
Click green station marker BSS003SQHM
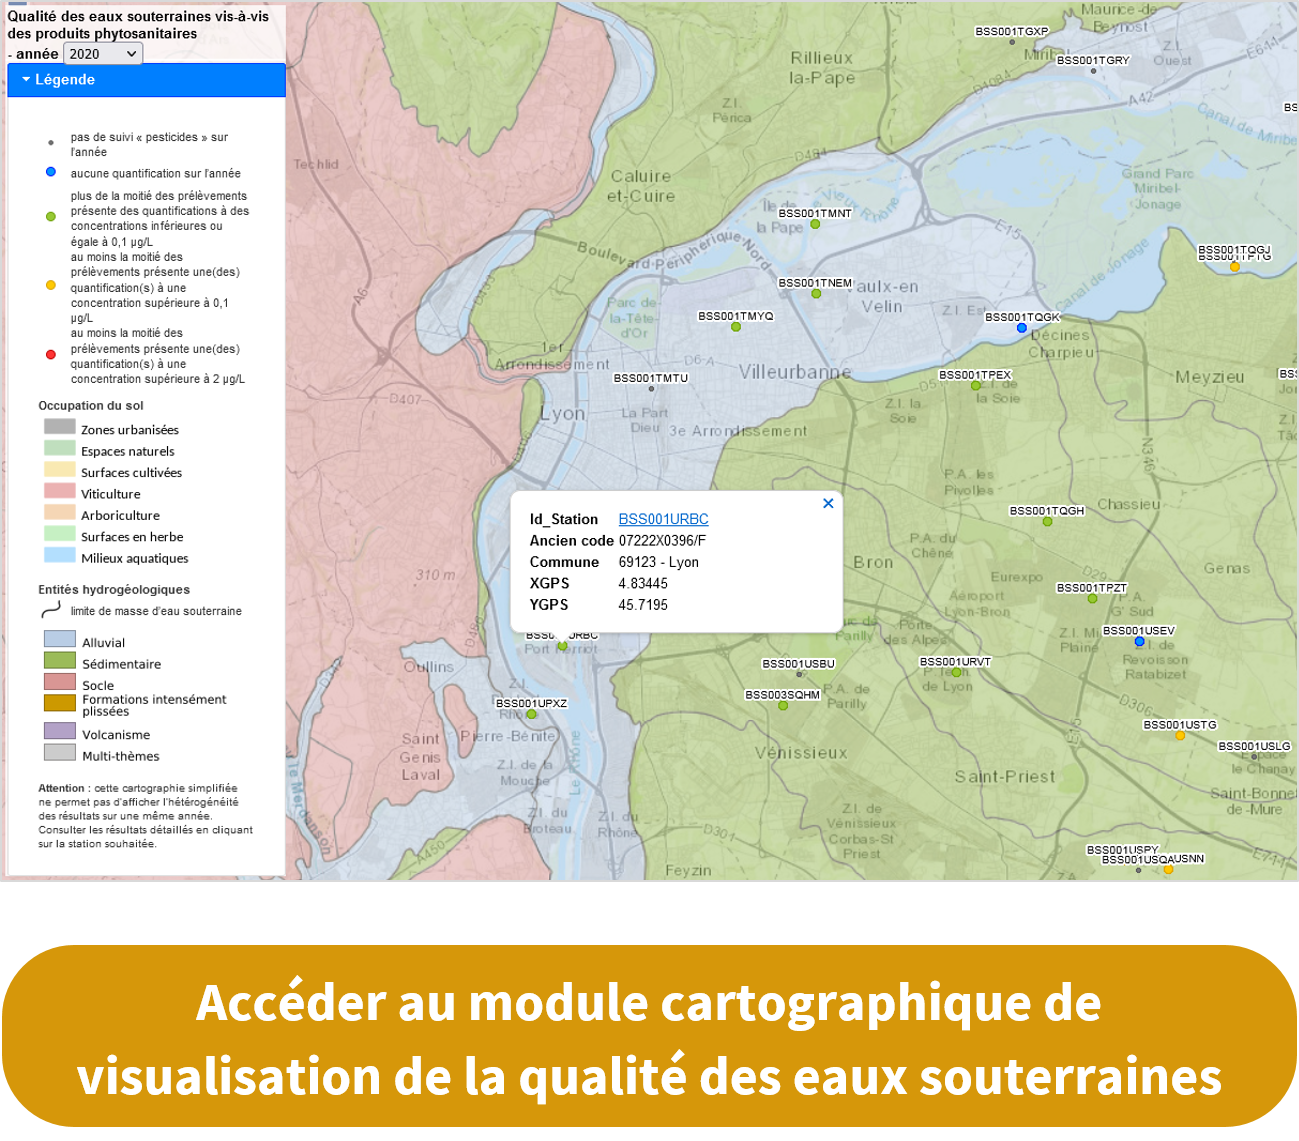tap(783, 706)
